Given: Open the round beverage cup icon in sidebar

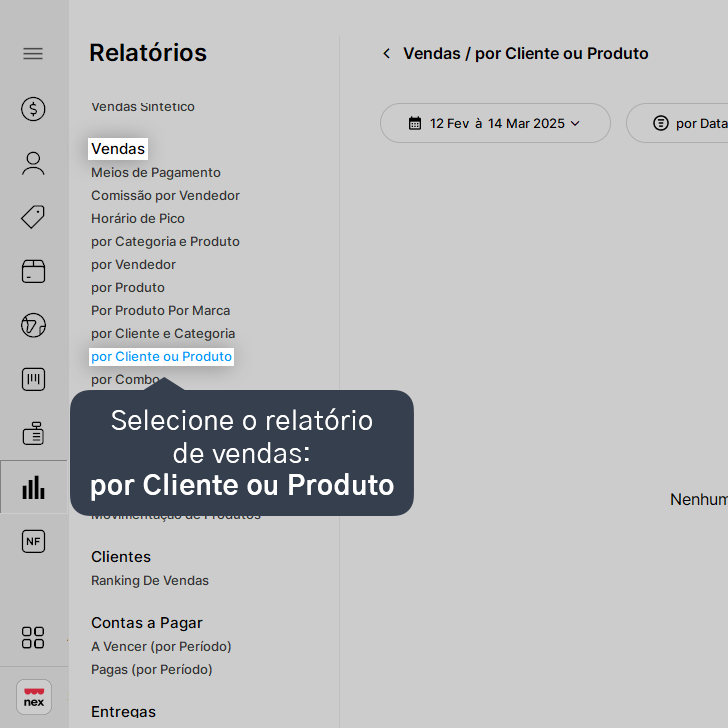Looking at the screenshot, I should [x=33, y=325].
